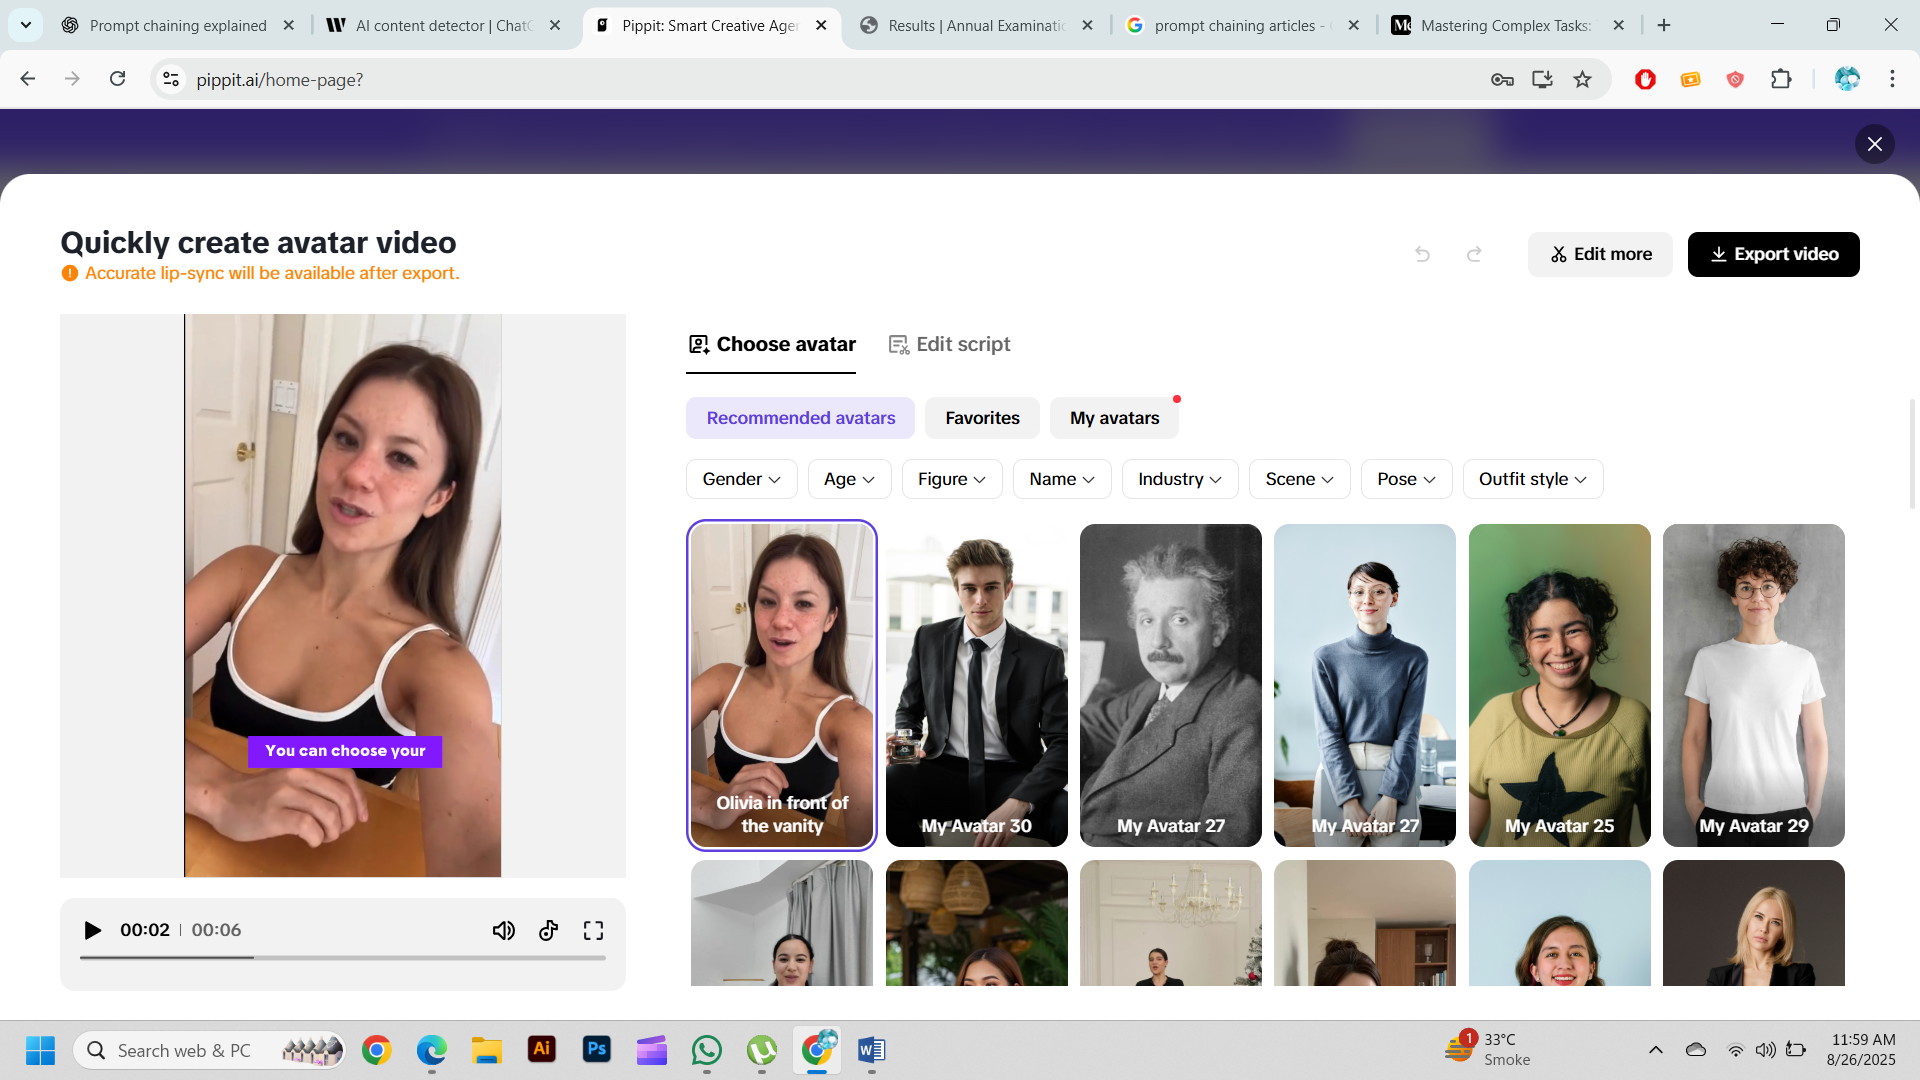Screen dimensions: 1920x1080
Task: Expand the Gender filter dropdown
Action: pyautogui.click(x=741, y=479)
